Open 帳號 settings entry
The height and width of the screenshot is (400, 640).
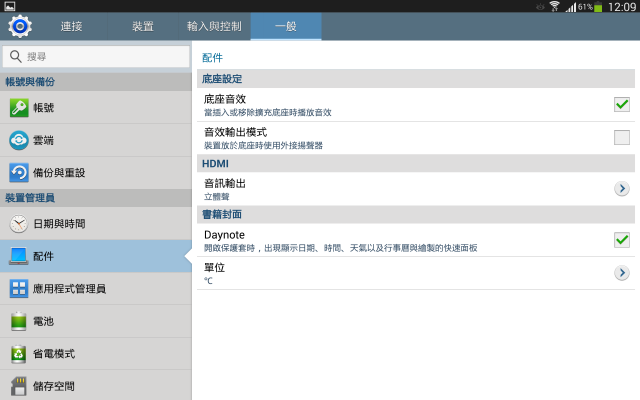click(96, 108)
